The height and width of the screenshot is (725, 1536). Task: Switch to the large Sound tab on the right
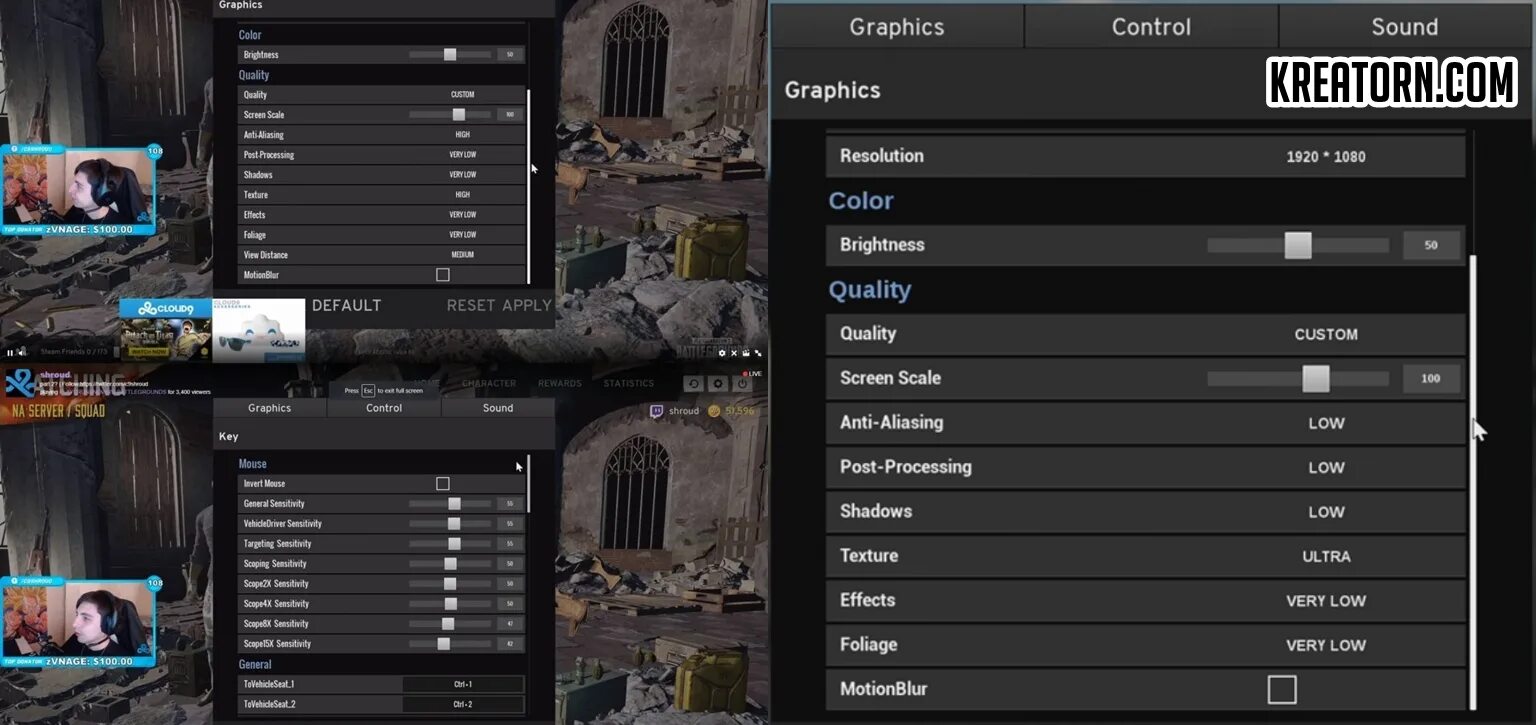[1405, 27]
